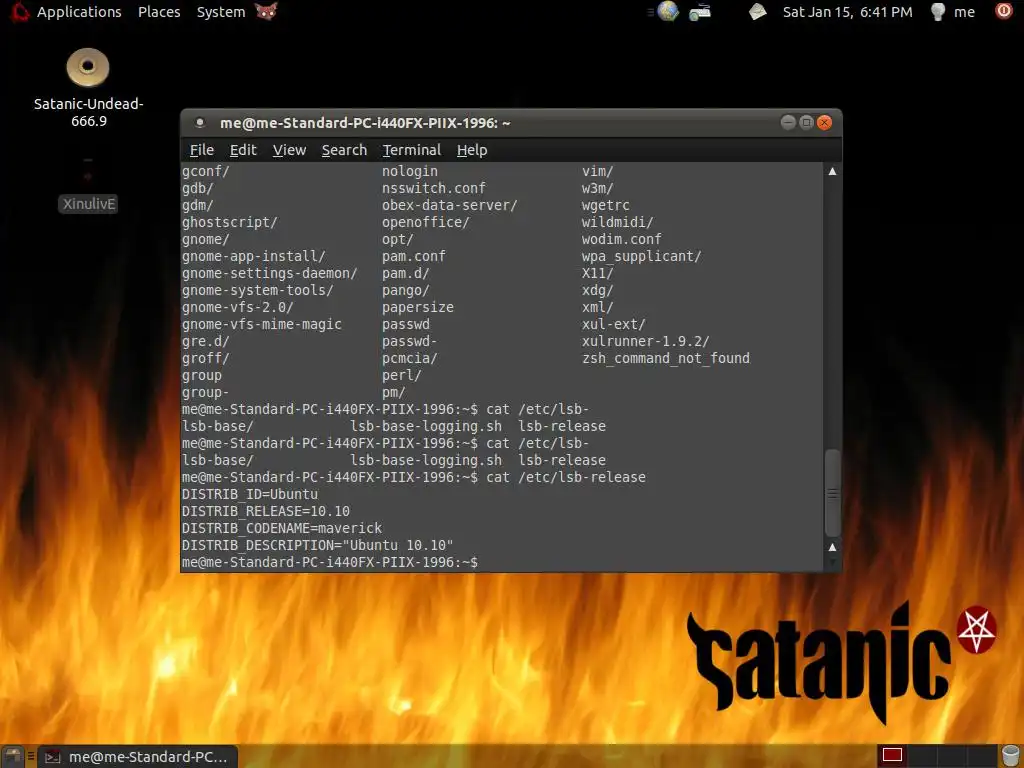Click the terminal taskbar button me@me-Standard-PC...
The height and width of the screenshot is (768, 1024).
[138, 756]
